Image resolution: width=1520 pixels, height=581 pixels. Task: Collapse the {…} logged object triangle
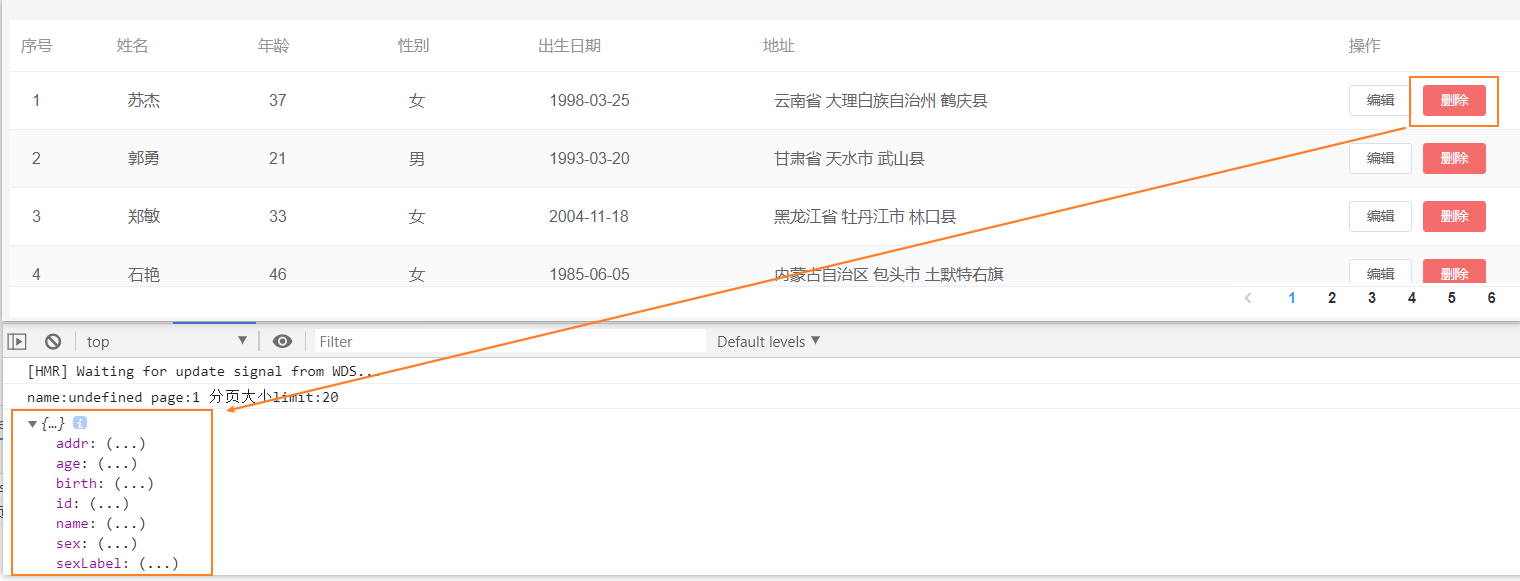[33, 424]
